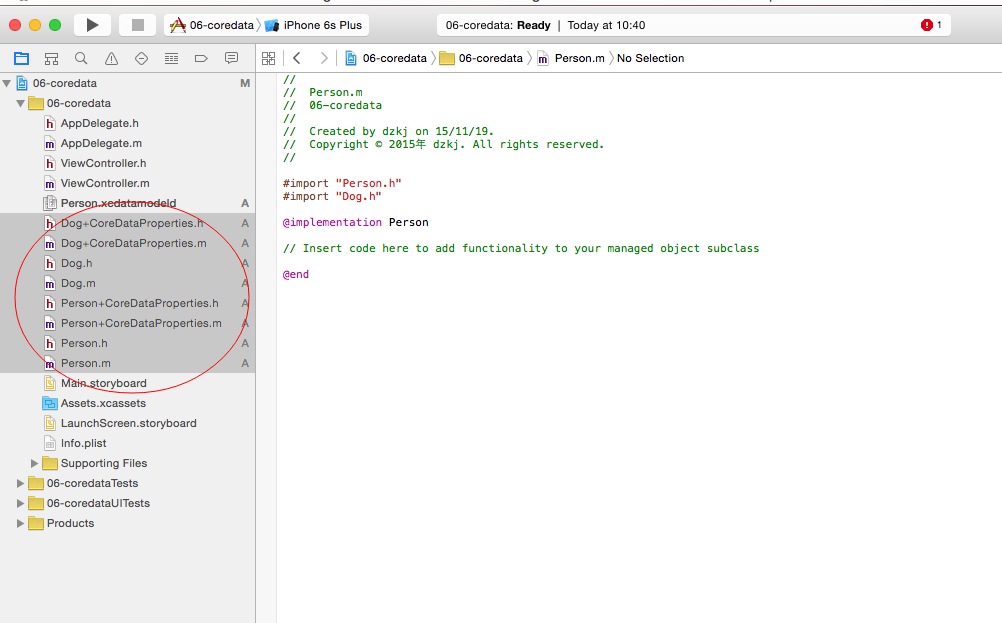Expand the Products group
The image size is (1002, 623).
coord(20,523)
